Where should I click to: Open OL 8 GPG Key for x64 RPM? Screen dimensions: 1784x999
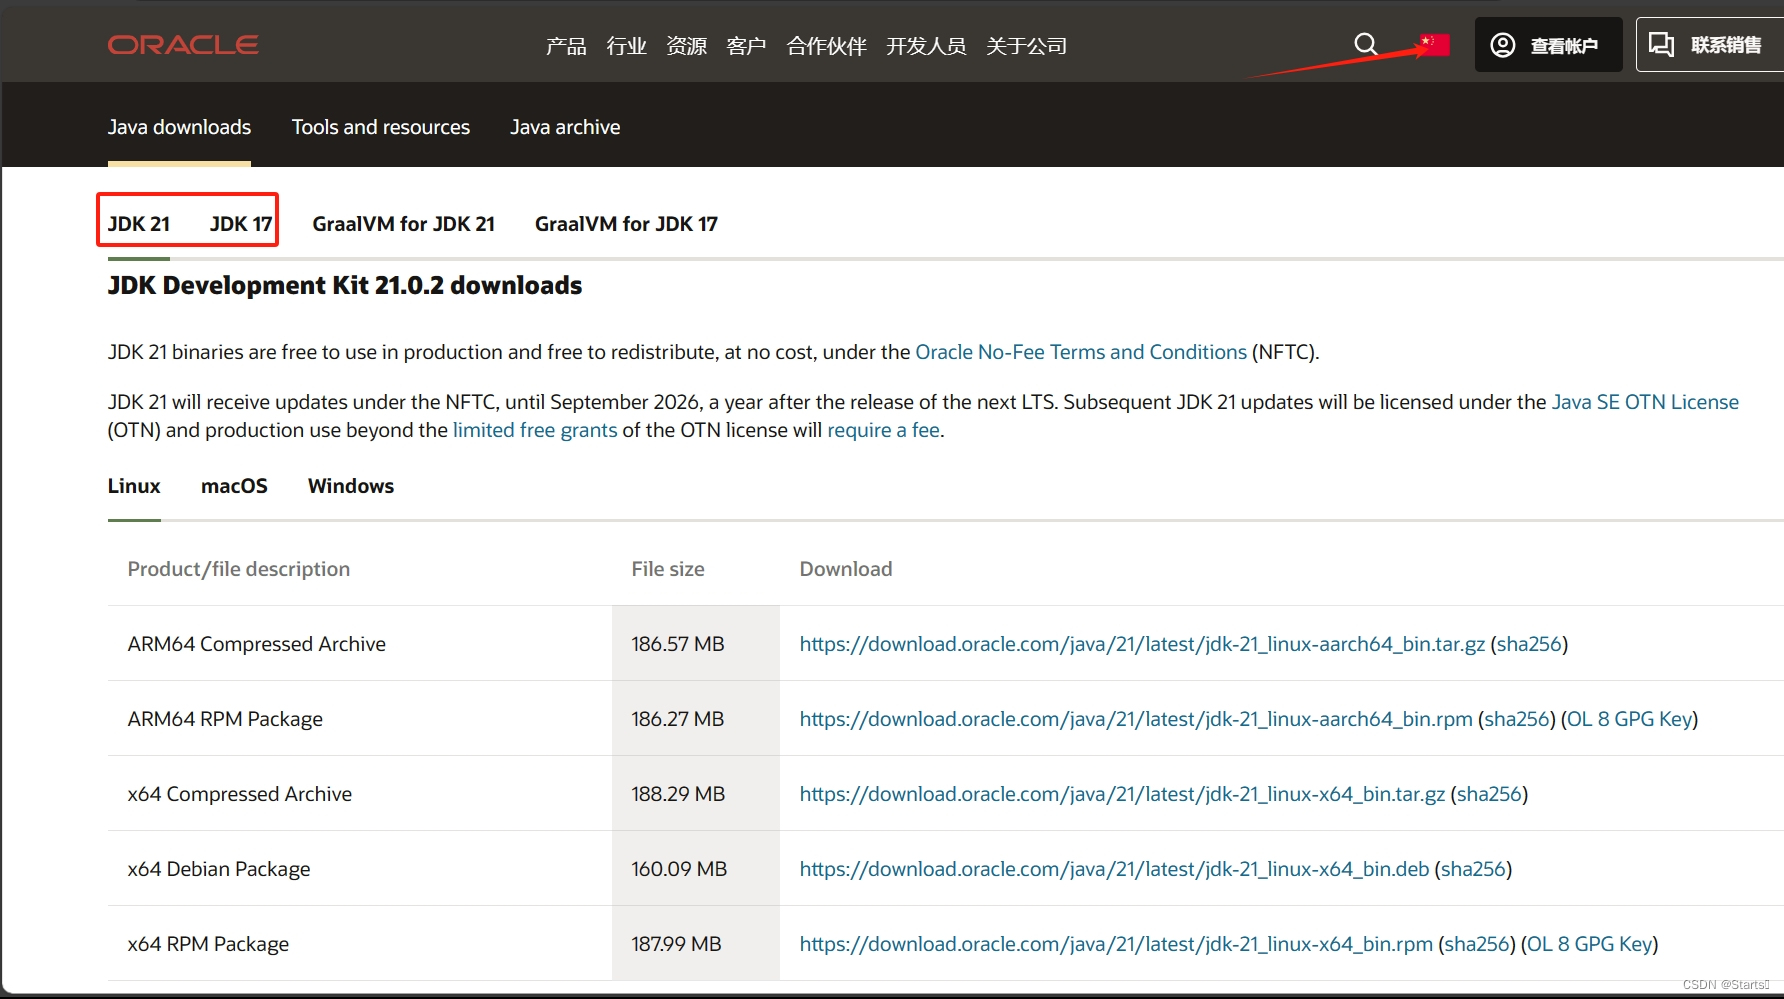[1589, 944]
